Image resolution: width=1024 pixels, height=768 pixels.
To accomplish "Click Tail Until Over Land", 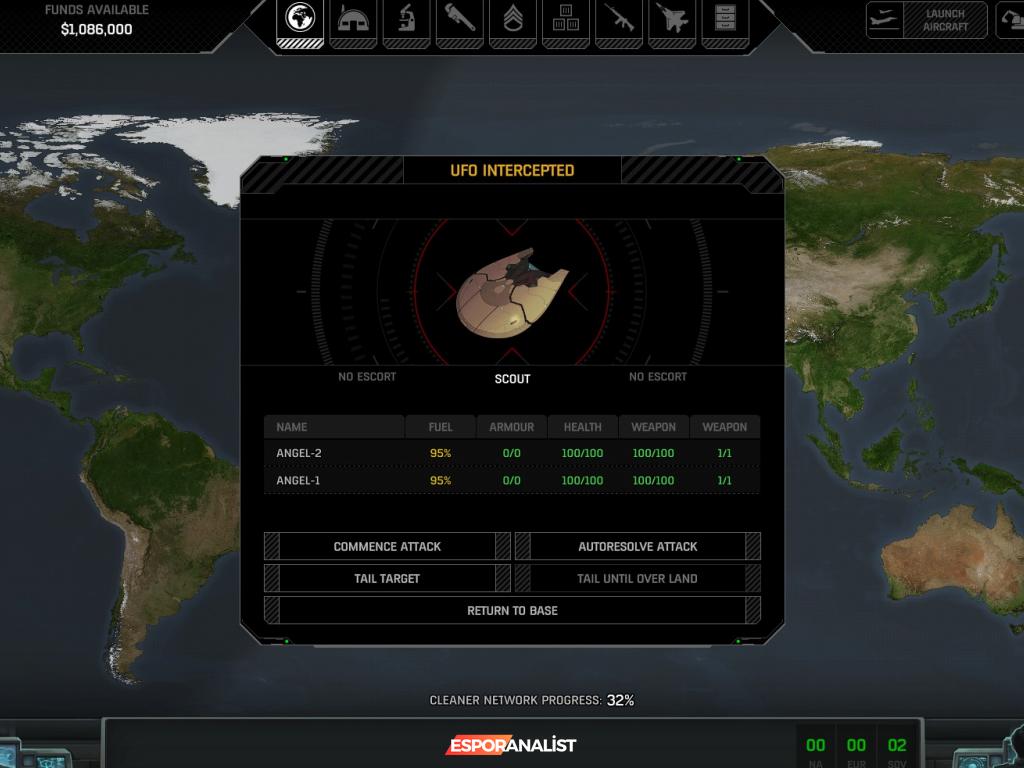I will (x=637, y=579).
